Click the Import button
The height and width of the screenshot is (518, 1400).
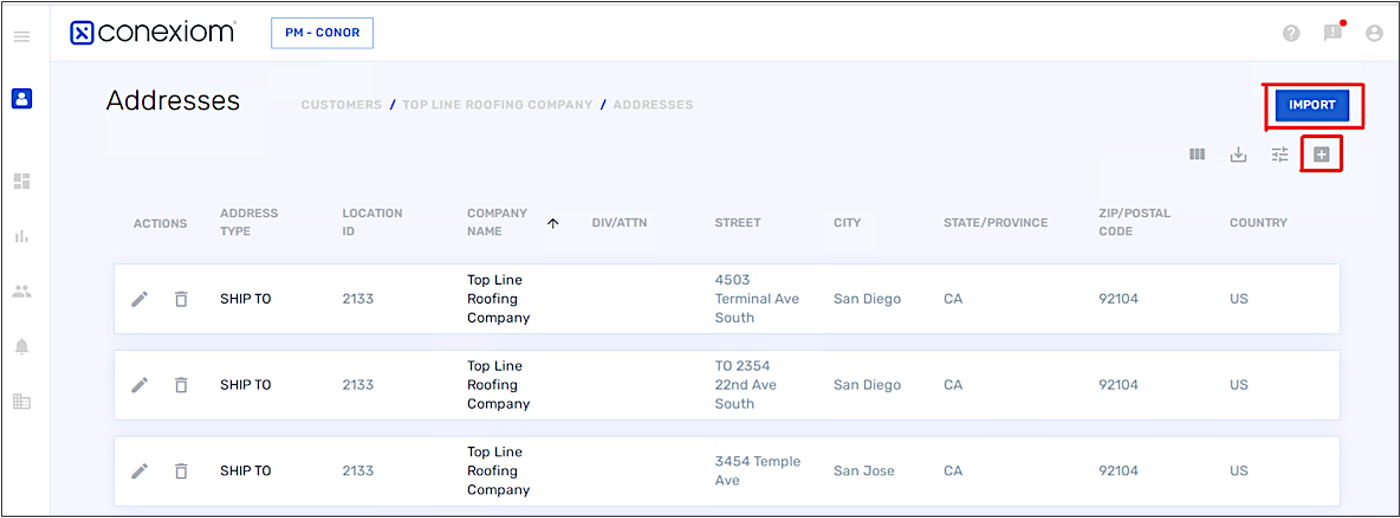(1312, 105)
